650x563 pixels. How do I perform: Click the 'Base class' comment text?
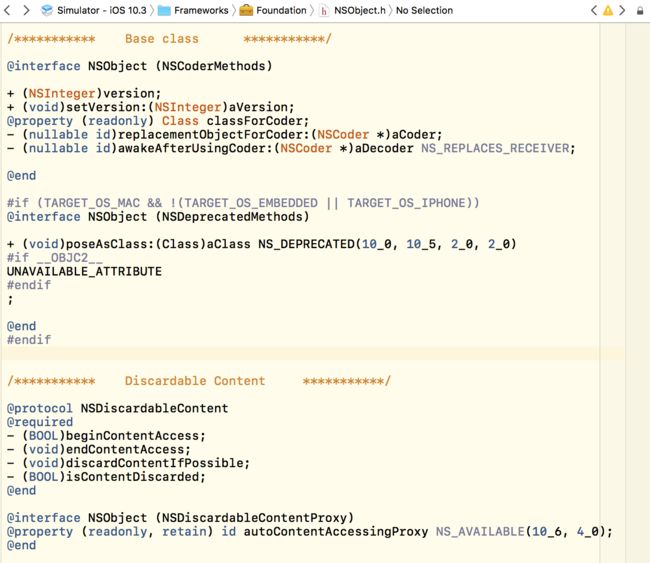coord(162,39)
